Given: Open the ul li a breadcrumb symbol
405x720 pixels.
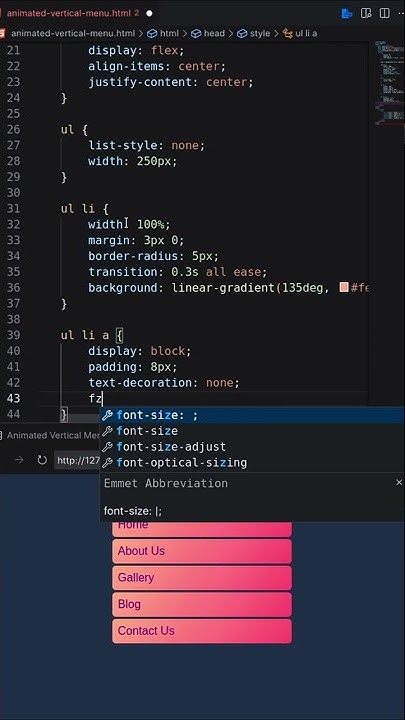Looking at the screenshot, I should [300, 34].
